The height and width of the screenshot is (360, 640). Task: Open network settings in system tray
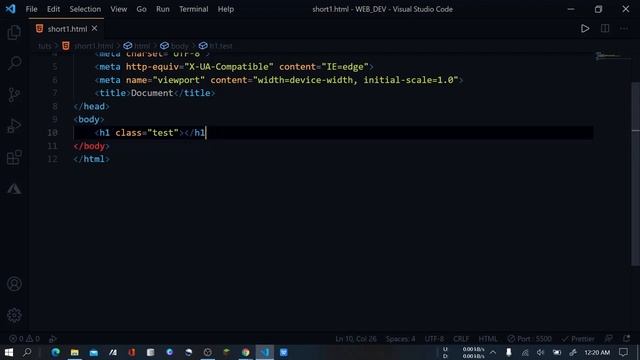point(525,352)
